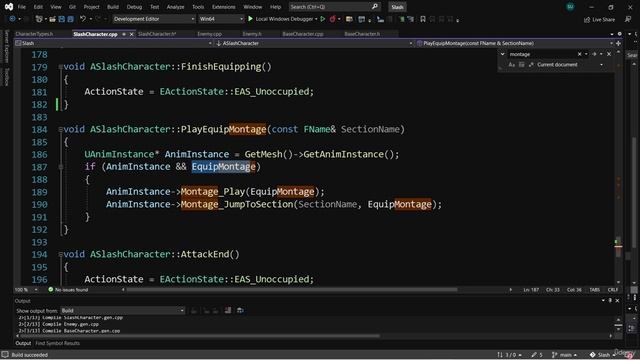Open the Debug menu
The height and width of the screenshot is (360, 640).
pos(134,7)
